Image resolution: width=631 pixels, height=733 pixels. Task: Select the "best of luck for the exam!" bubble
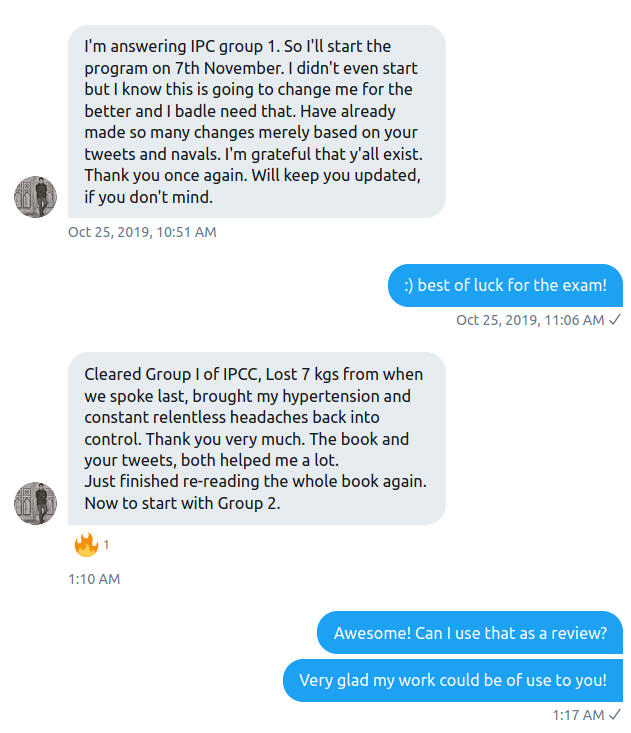coord(505,285)
